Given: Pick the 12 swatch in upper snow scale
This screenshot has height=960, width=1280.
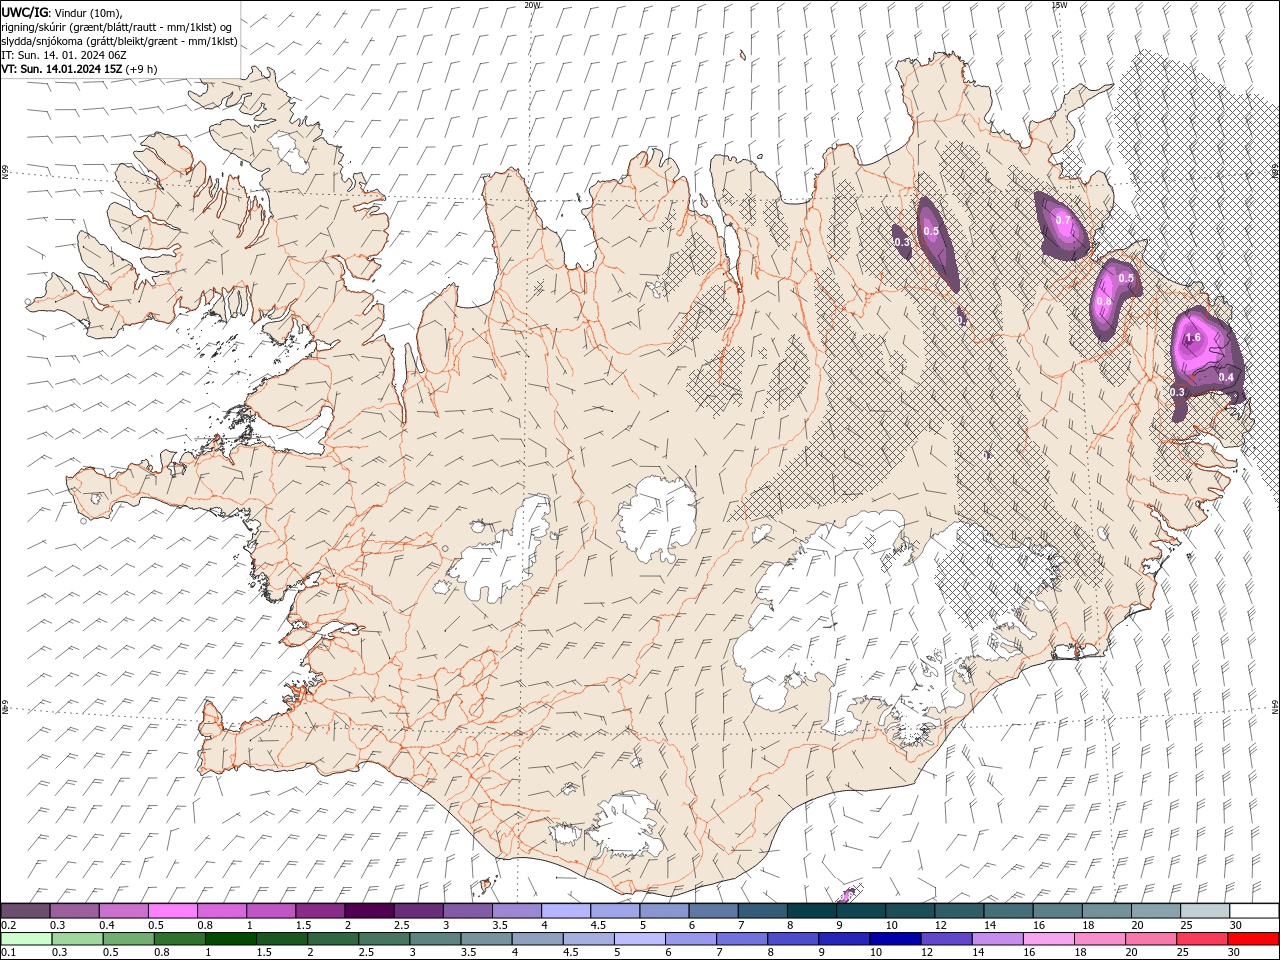Looking at the screenshot, I should coord(960,911).
